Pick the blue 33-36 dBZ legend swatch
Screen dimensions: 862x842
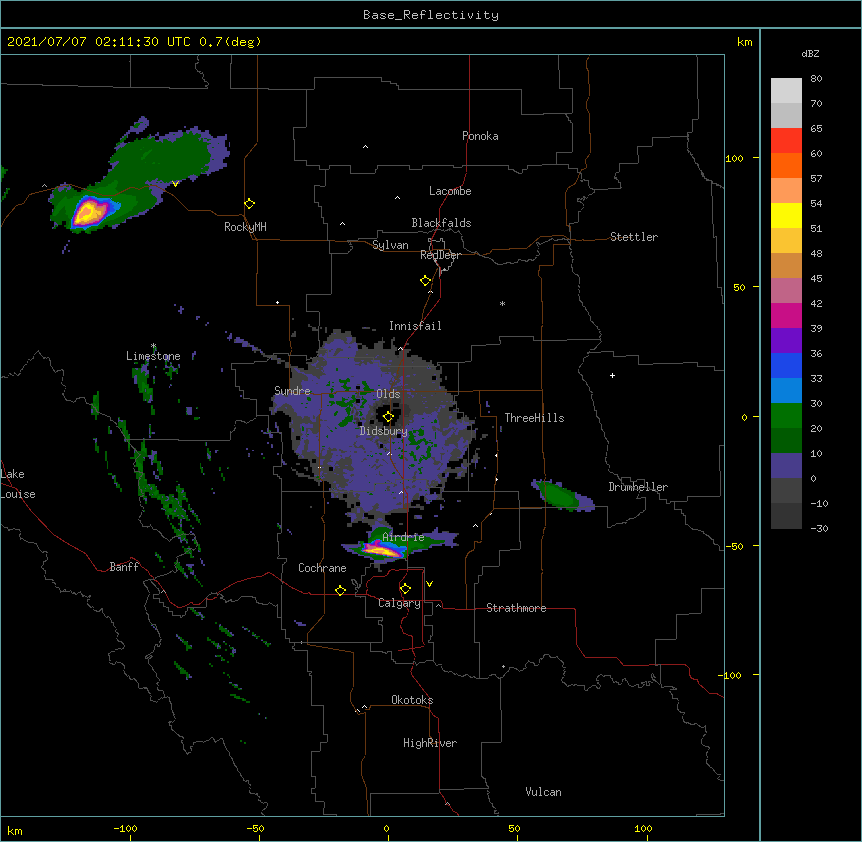pos(786,365)
